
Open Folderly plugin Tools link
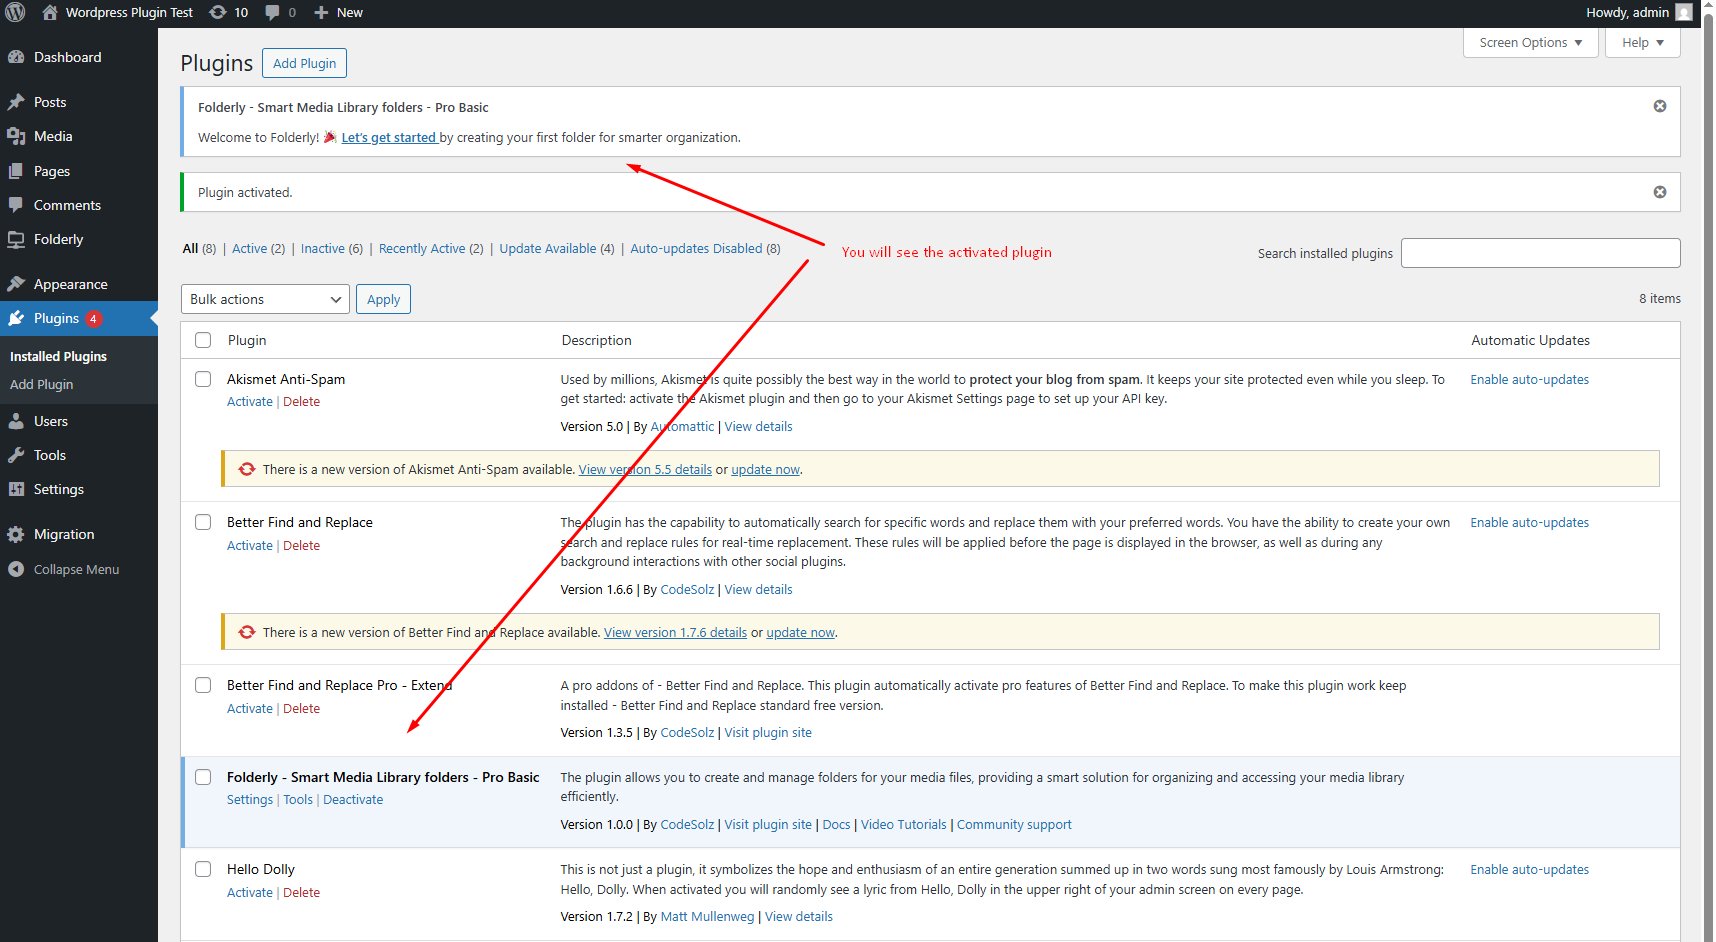coord(298,799)
